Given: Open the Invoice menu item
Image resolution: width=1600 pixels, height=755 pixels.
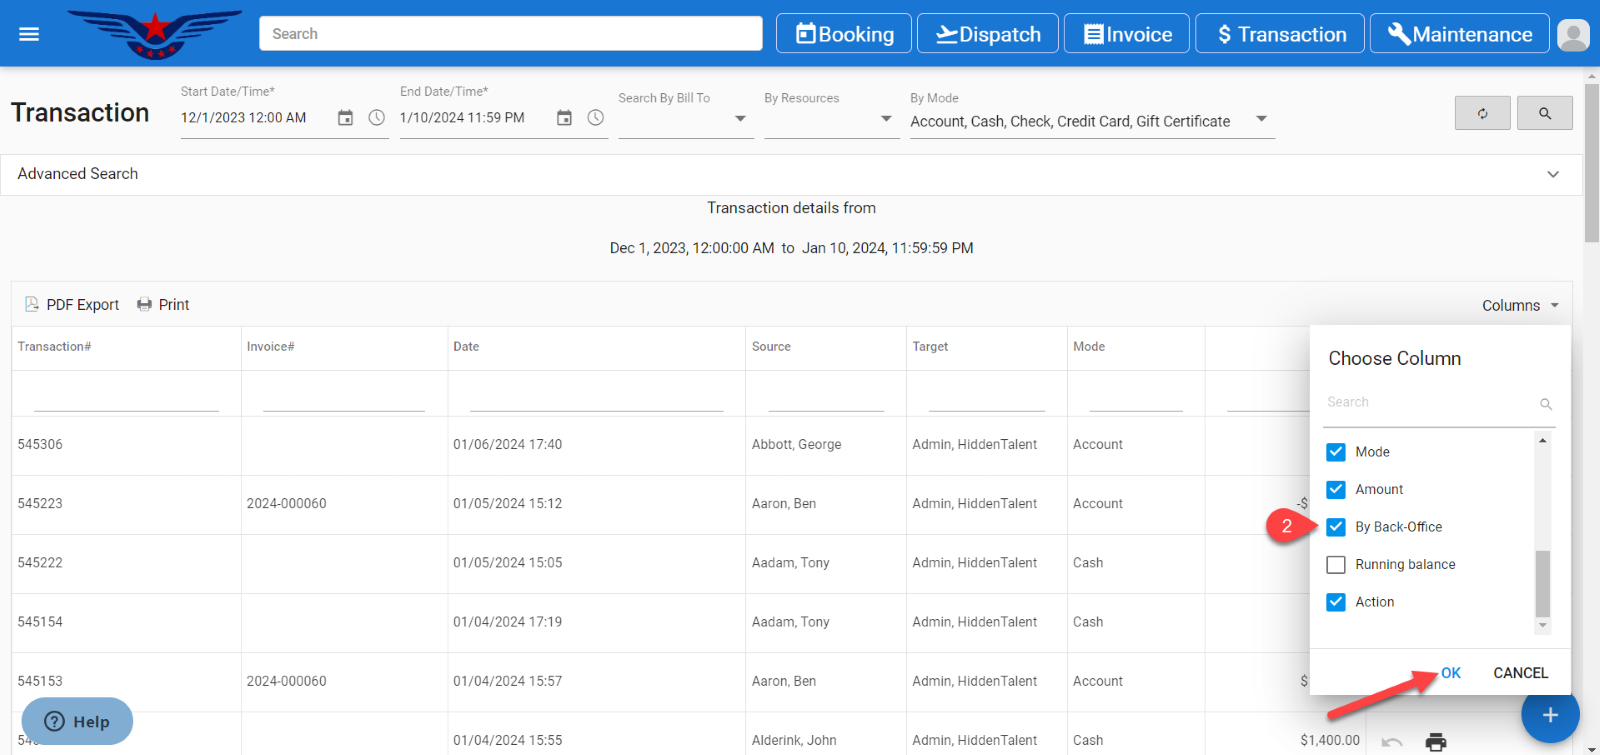Looking at the screenshot, I should pos(1126,34).
